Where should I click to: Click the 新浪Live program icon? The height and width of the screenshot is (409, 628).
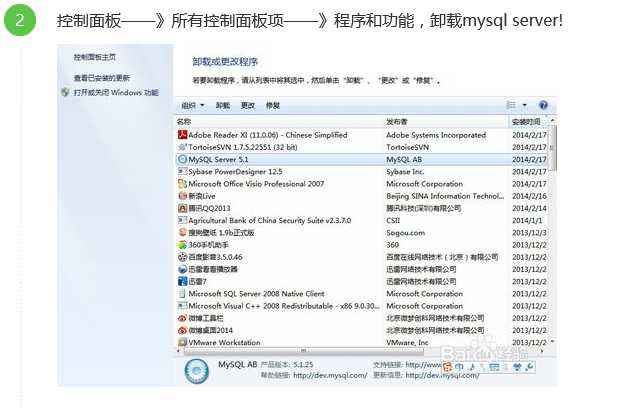pos(183,196)
